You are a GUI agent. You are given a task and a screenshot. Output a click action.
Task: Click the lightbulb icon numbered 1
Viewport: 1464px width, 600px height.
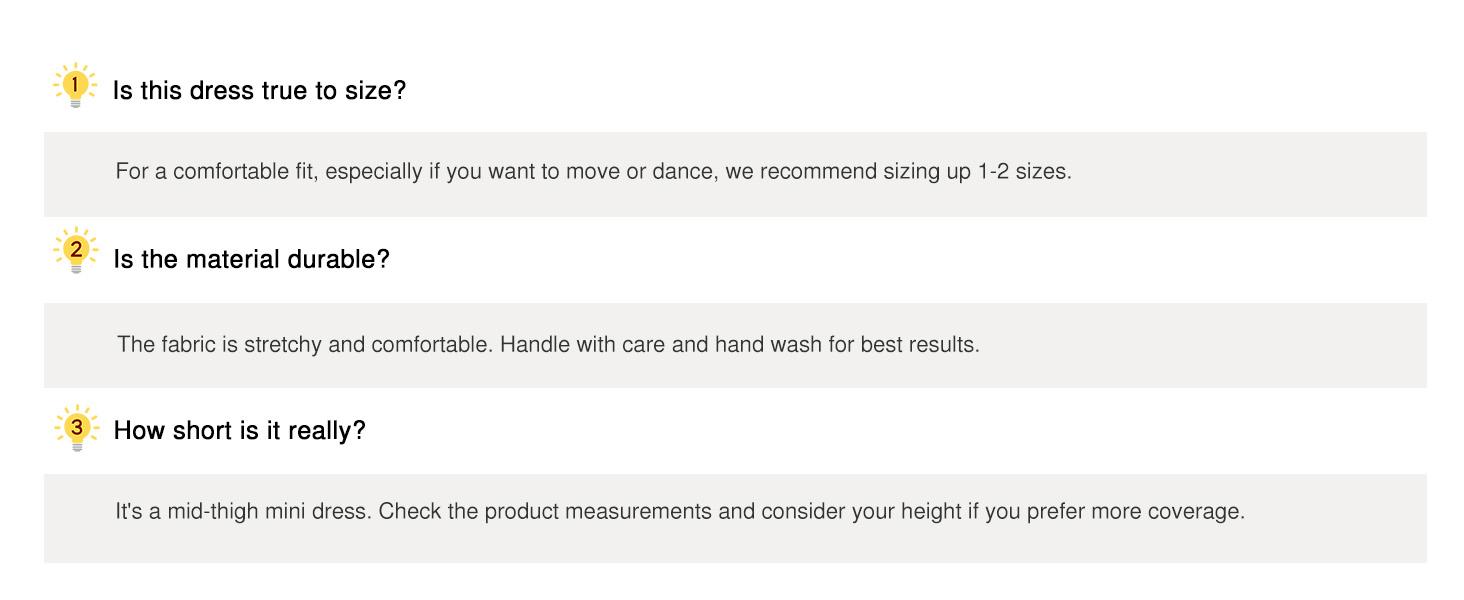pyautogui.click(x=75, y=87)
